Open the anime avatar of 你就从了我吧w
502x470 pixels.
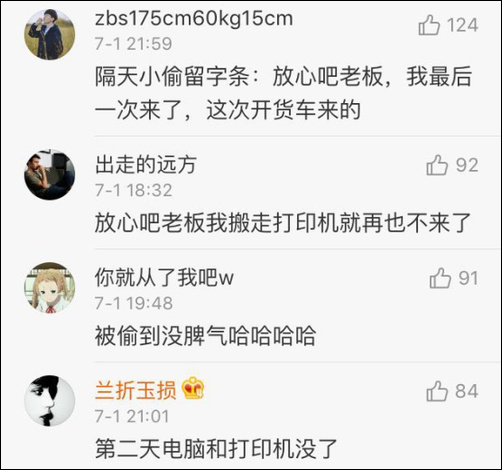[x=50, y=288]
